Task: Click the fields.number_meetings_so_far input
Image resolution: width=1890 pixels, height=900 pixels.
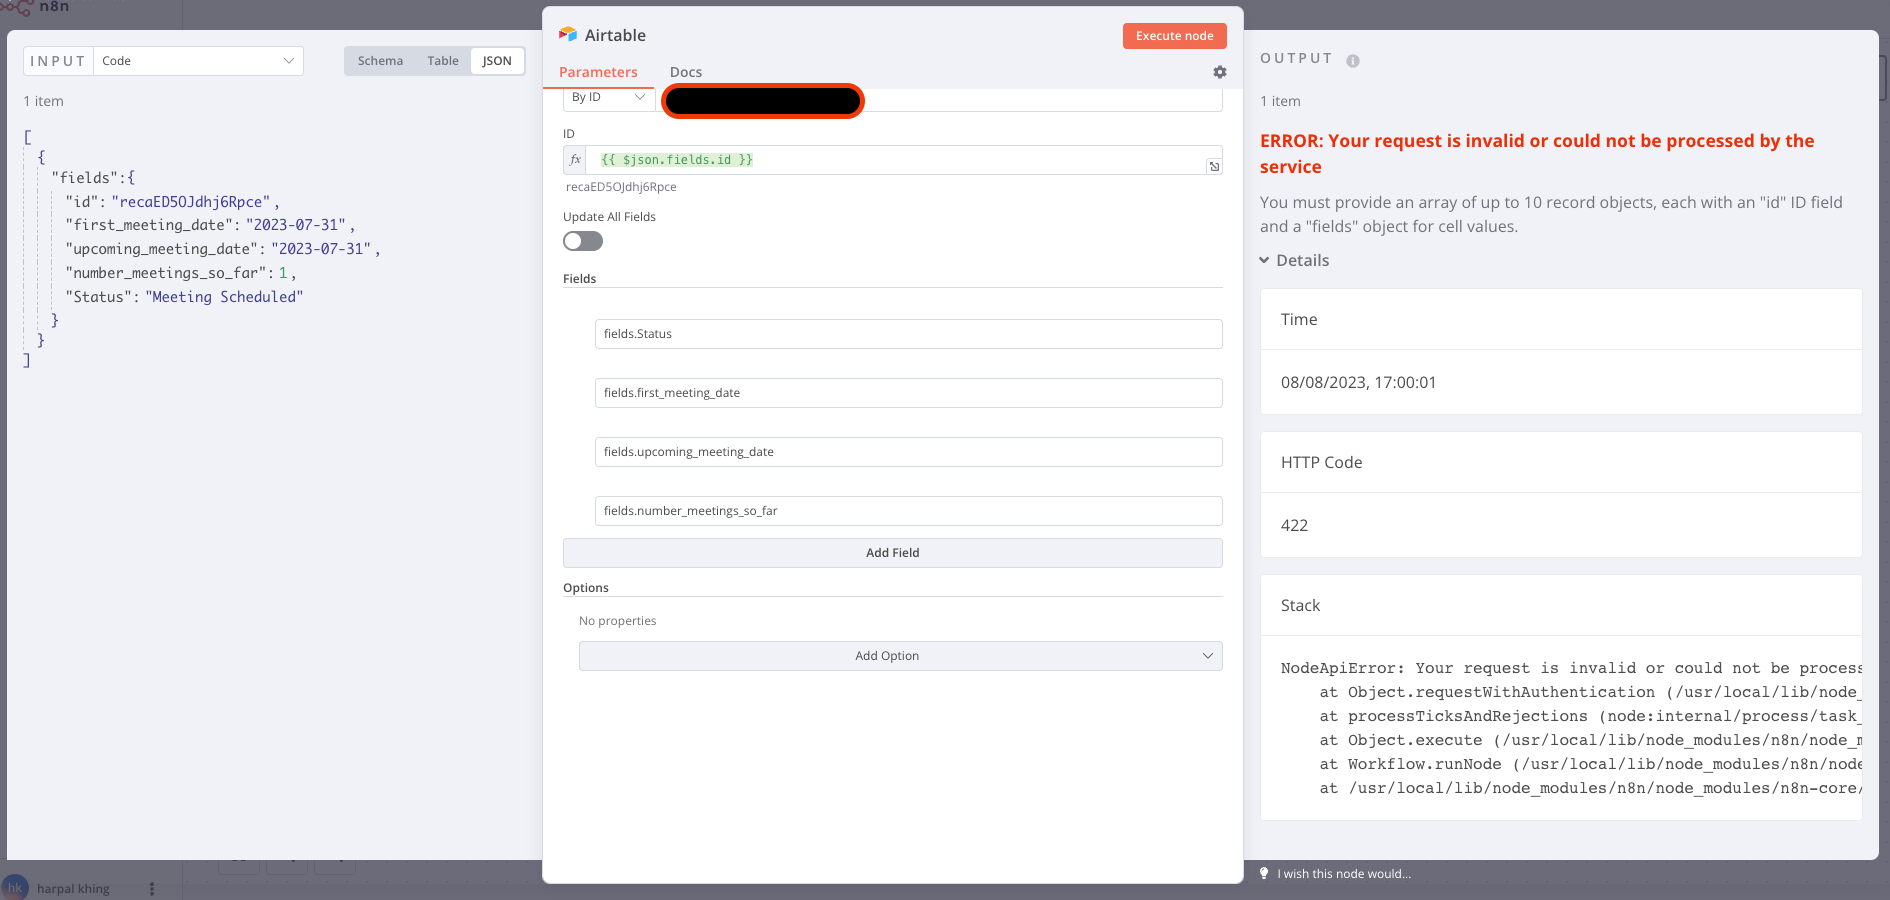Action: pos(909,511)
